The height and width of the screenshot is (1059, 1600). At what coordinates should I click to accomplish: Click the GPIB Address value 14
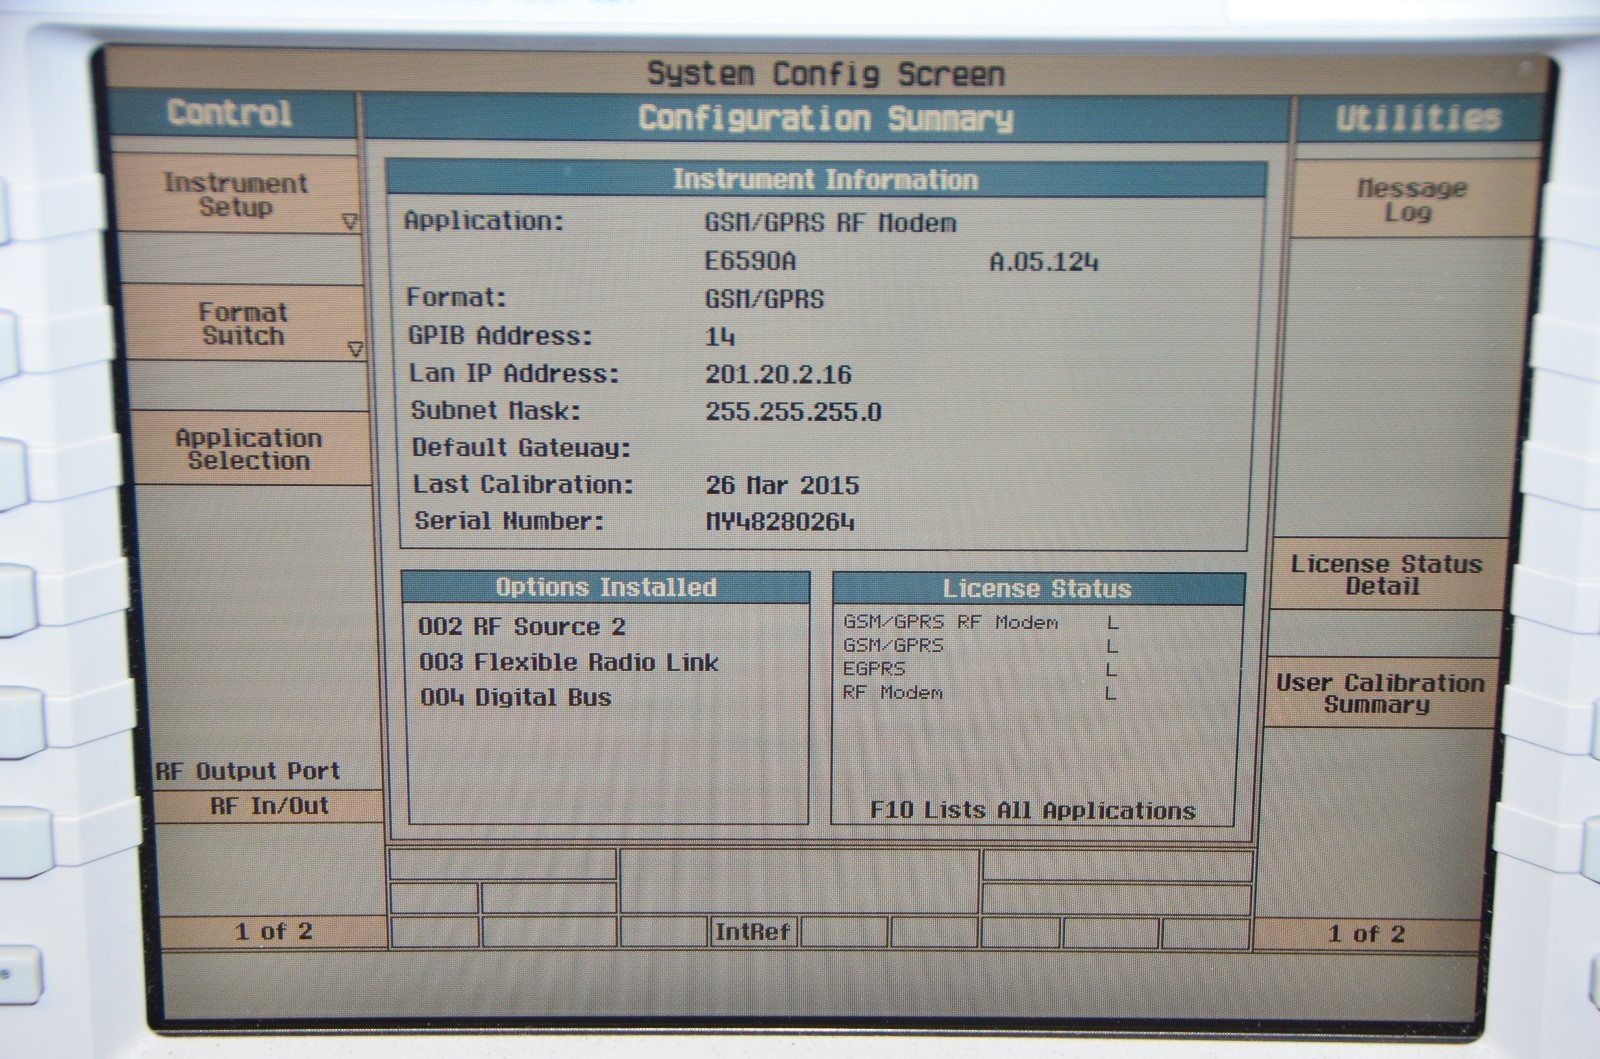[x=720, y=336]
